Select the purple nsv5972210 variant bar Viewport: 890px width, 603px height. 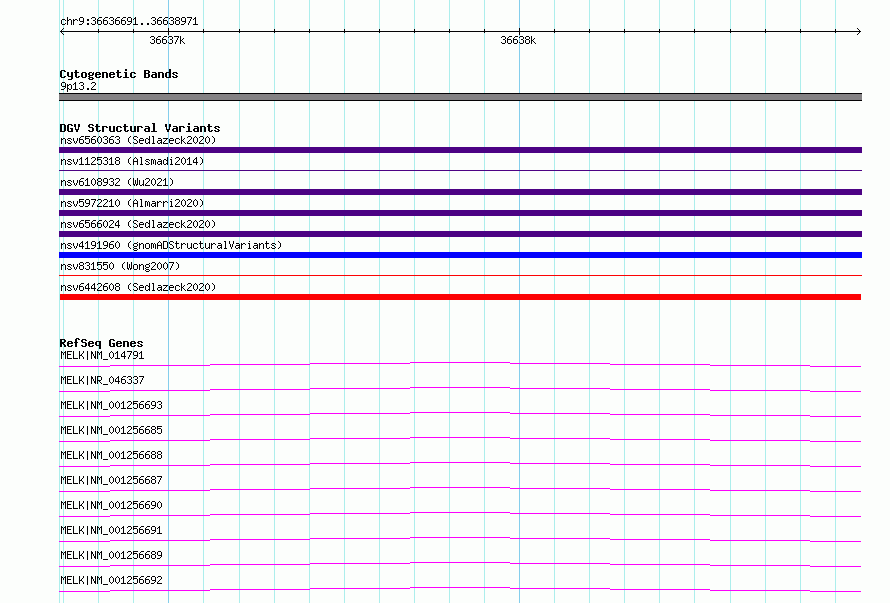point(460,213)
